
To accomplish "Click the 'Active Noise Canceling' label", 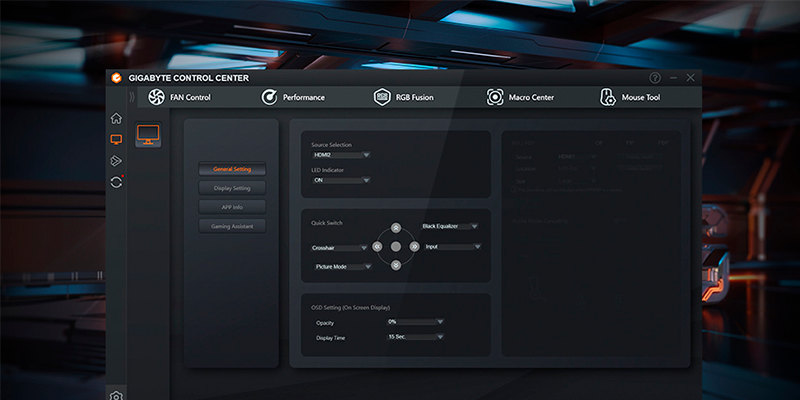I will (x=540, y=221).
